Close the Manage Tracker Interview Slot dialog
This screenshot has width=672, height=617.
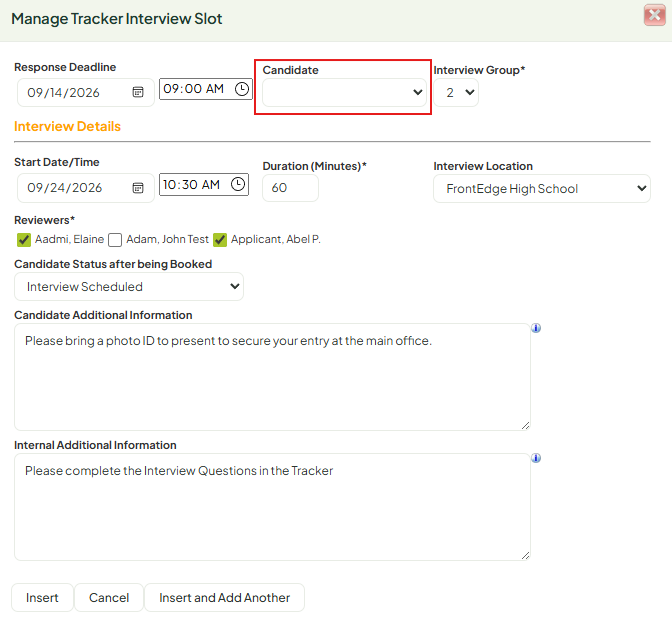click(x=654, y=15)
